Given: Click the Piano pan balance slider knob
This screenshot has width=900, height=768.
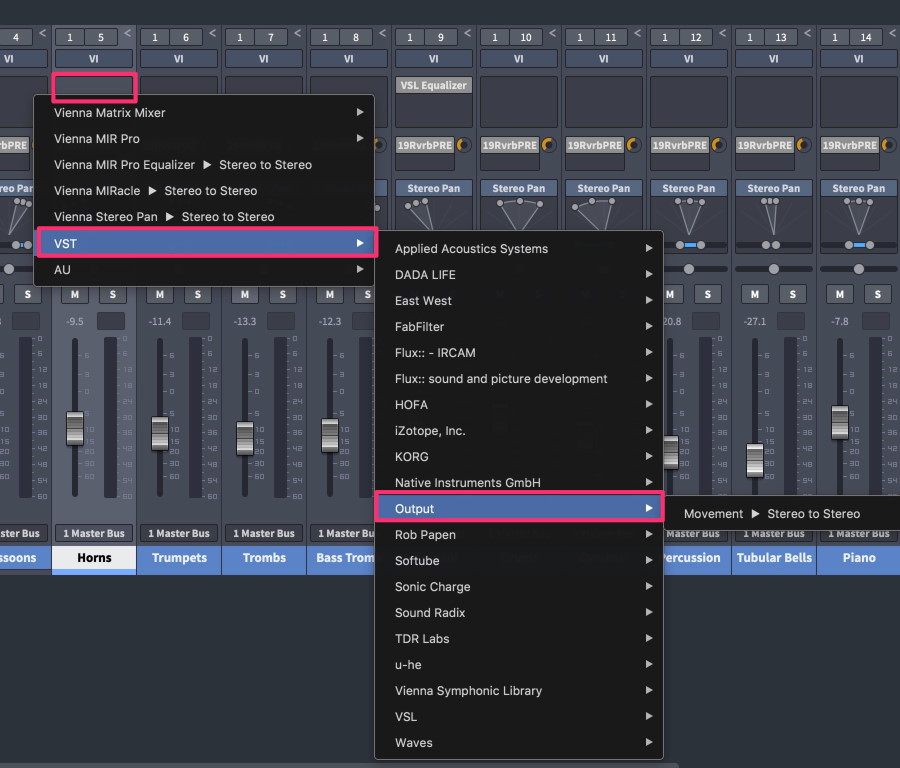Looking at the screenshot, I should click(x=859, y=269).
